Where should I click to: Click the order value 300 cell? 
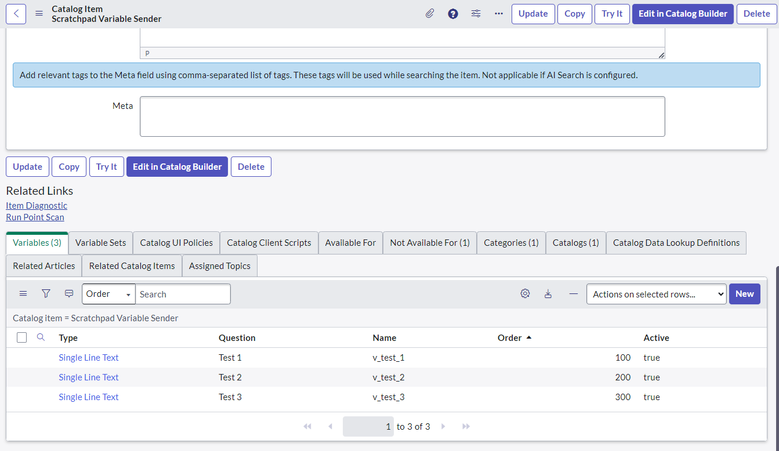pos(623,397)
